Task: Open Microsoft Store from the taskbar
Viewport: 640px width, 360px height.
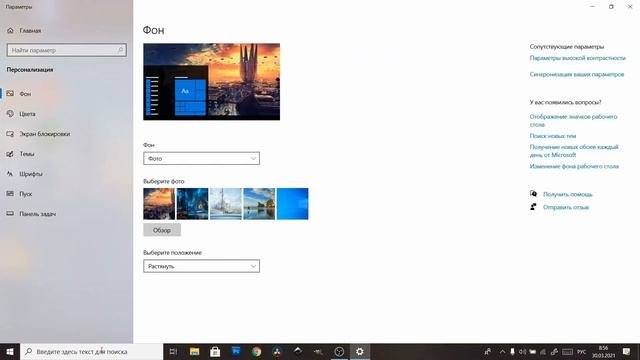Action: point(215,351)
